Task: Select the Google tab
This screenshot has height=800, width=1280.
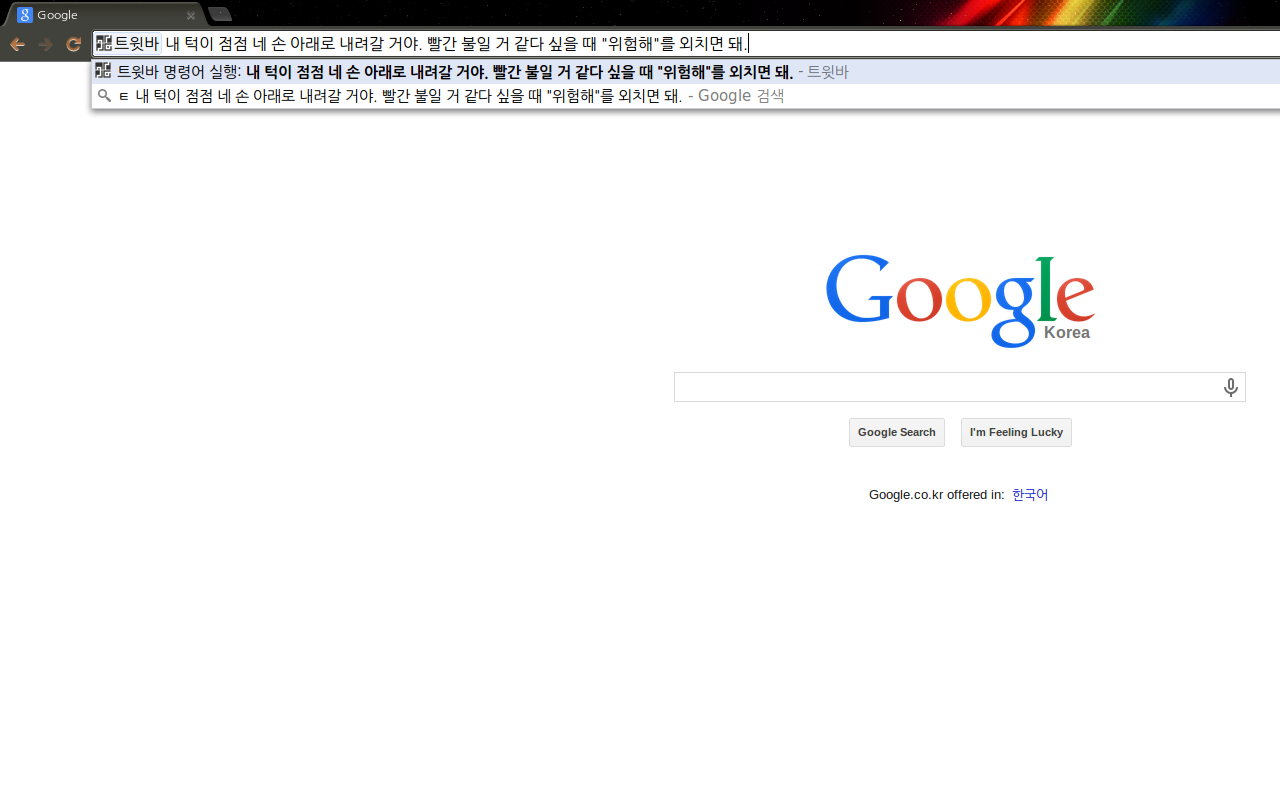Action: pyautogui.click(x=106, y=15)
